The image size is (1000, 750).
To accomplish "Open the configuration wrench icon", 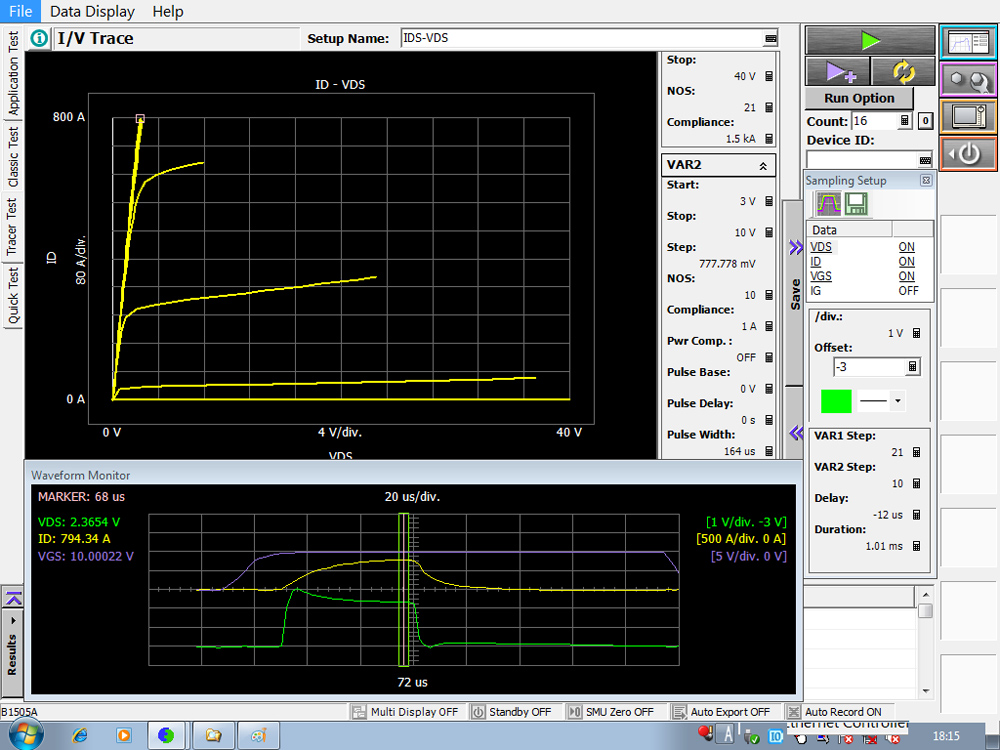I will tap(967, 79).
